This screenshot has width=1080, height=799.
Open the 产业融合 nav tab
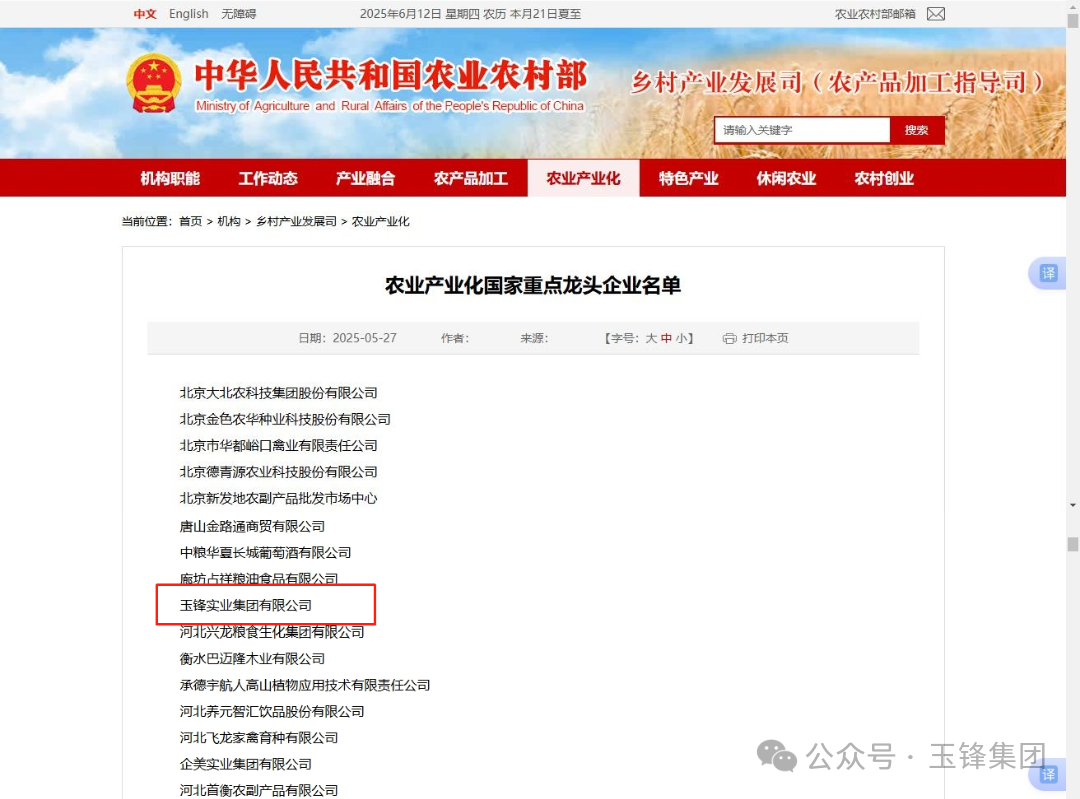point(366,178)
